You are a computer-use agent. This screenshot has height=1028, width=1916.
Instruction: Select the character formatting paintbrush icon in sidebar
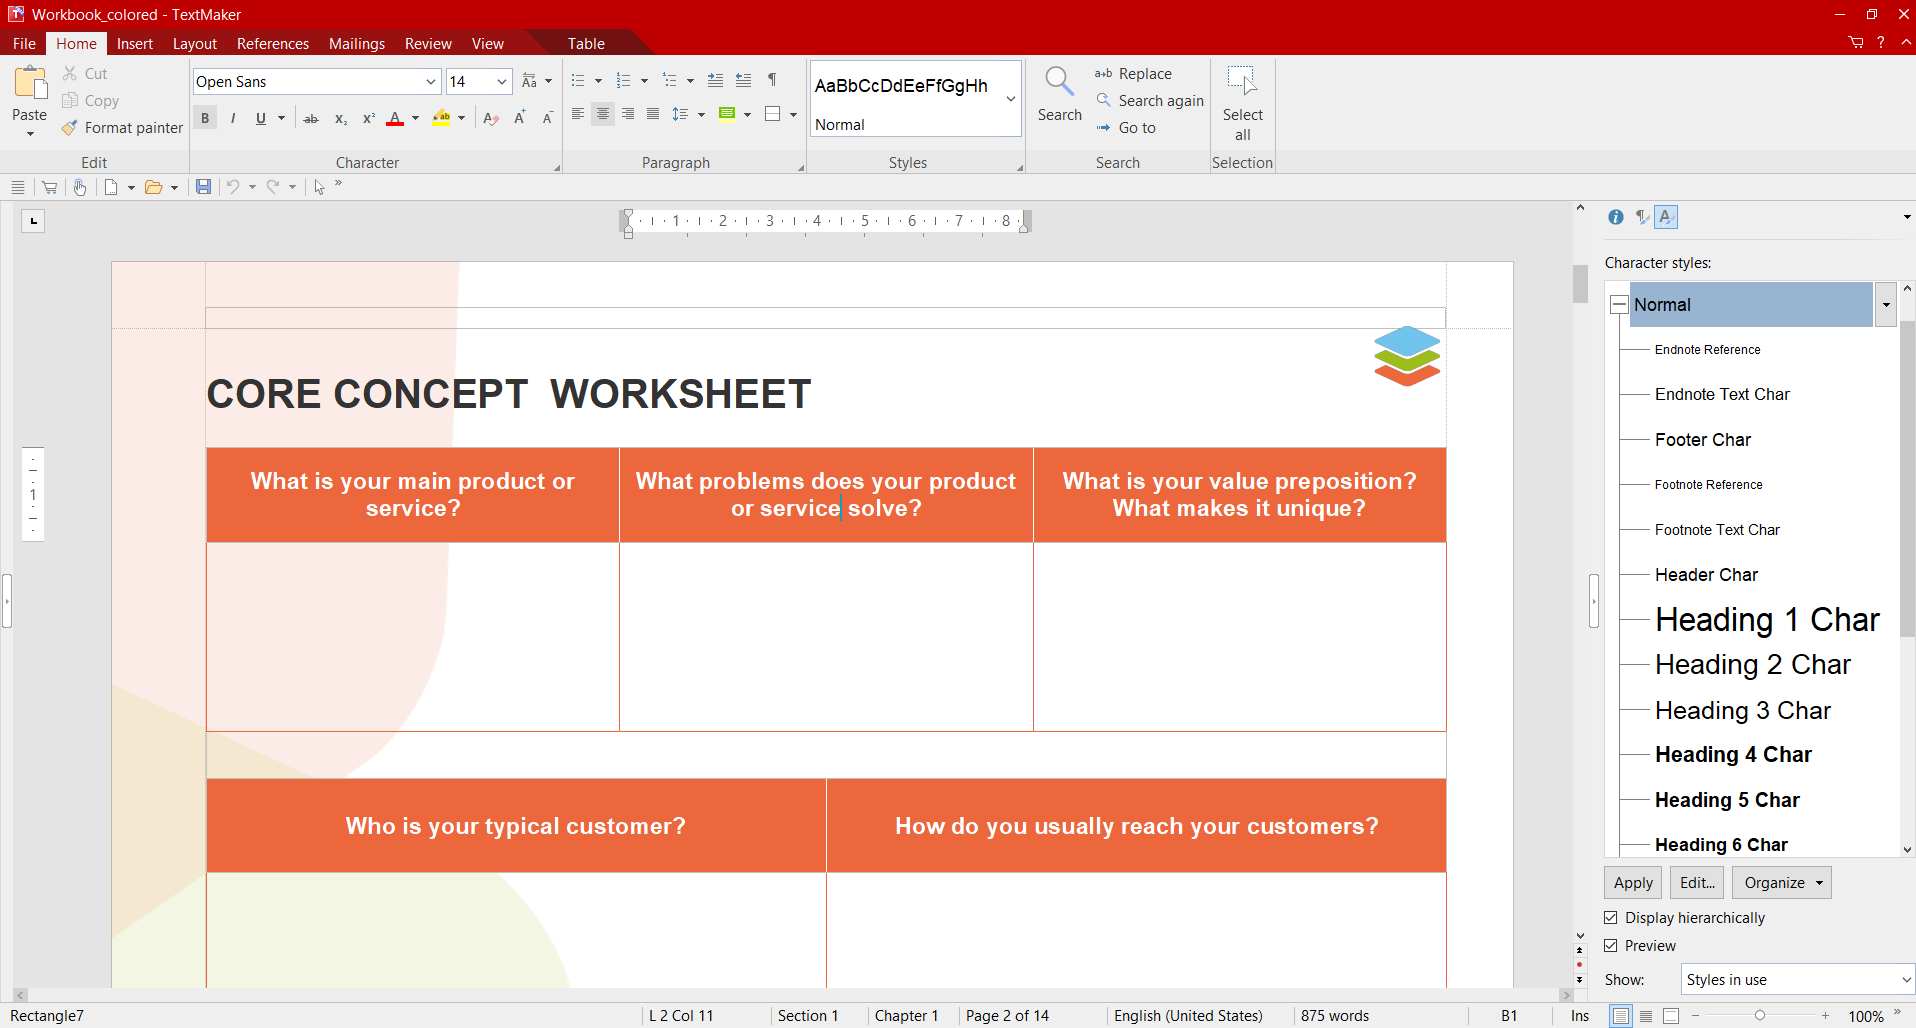[1666, 217]
